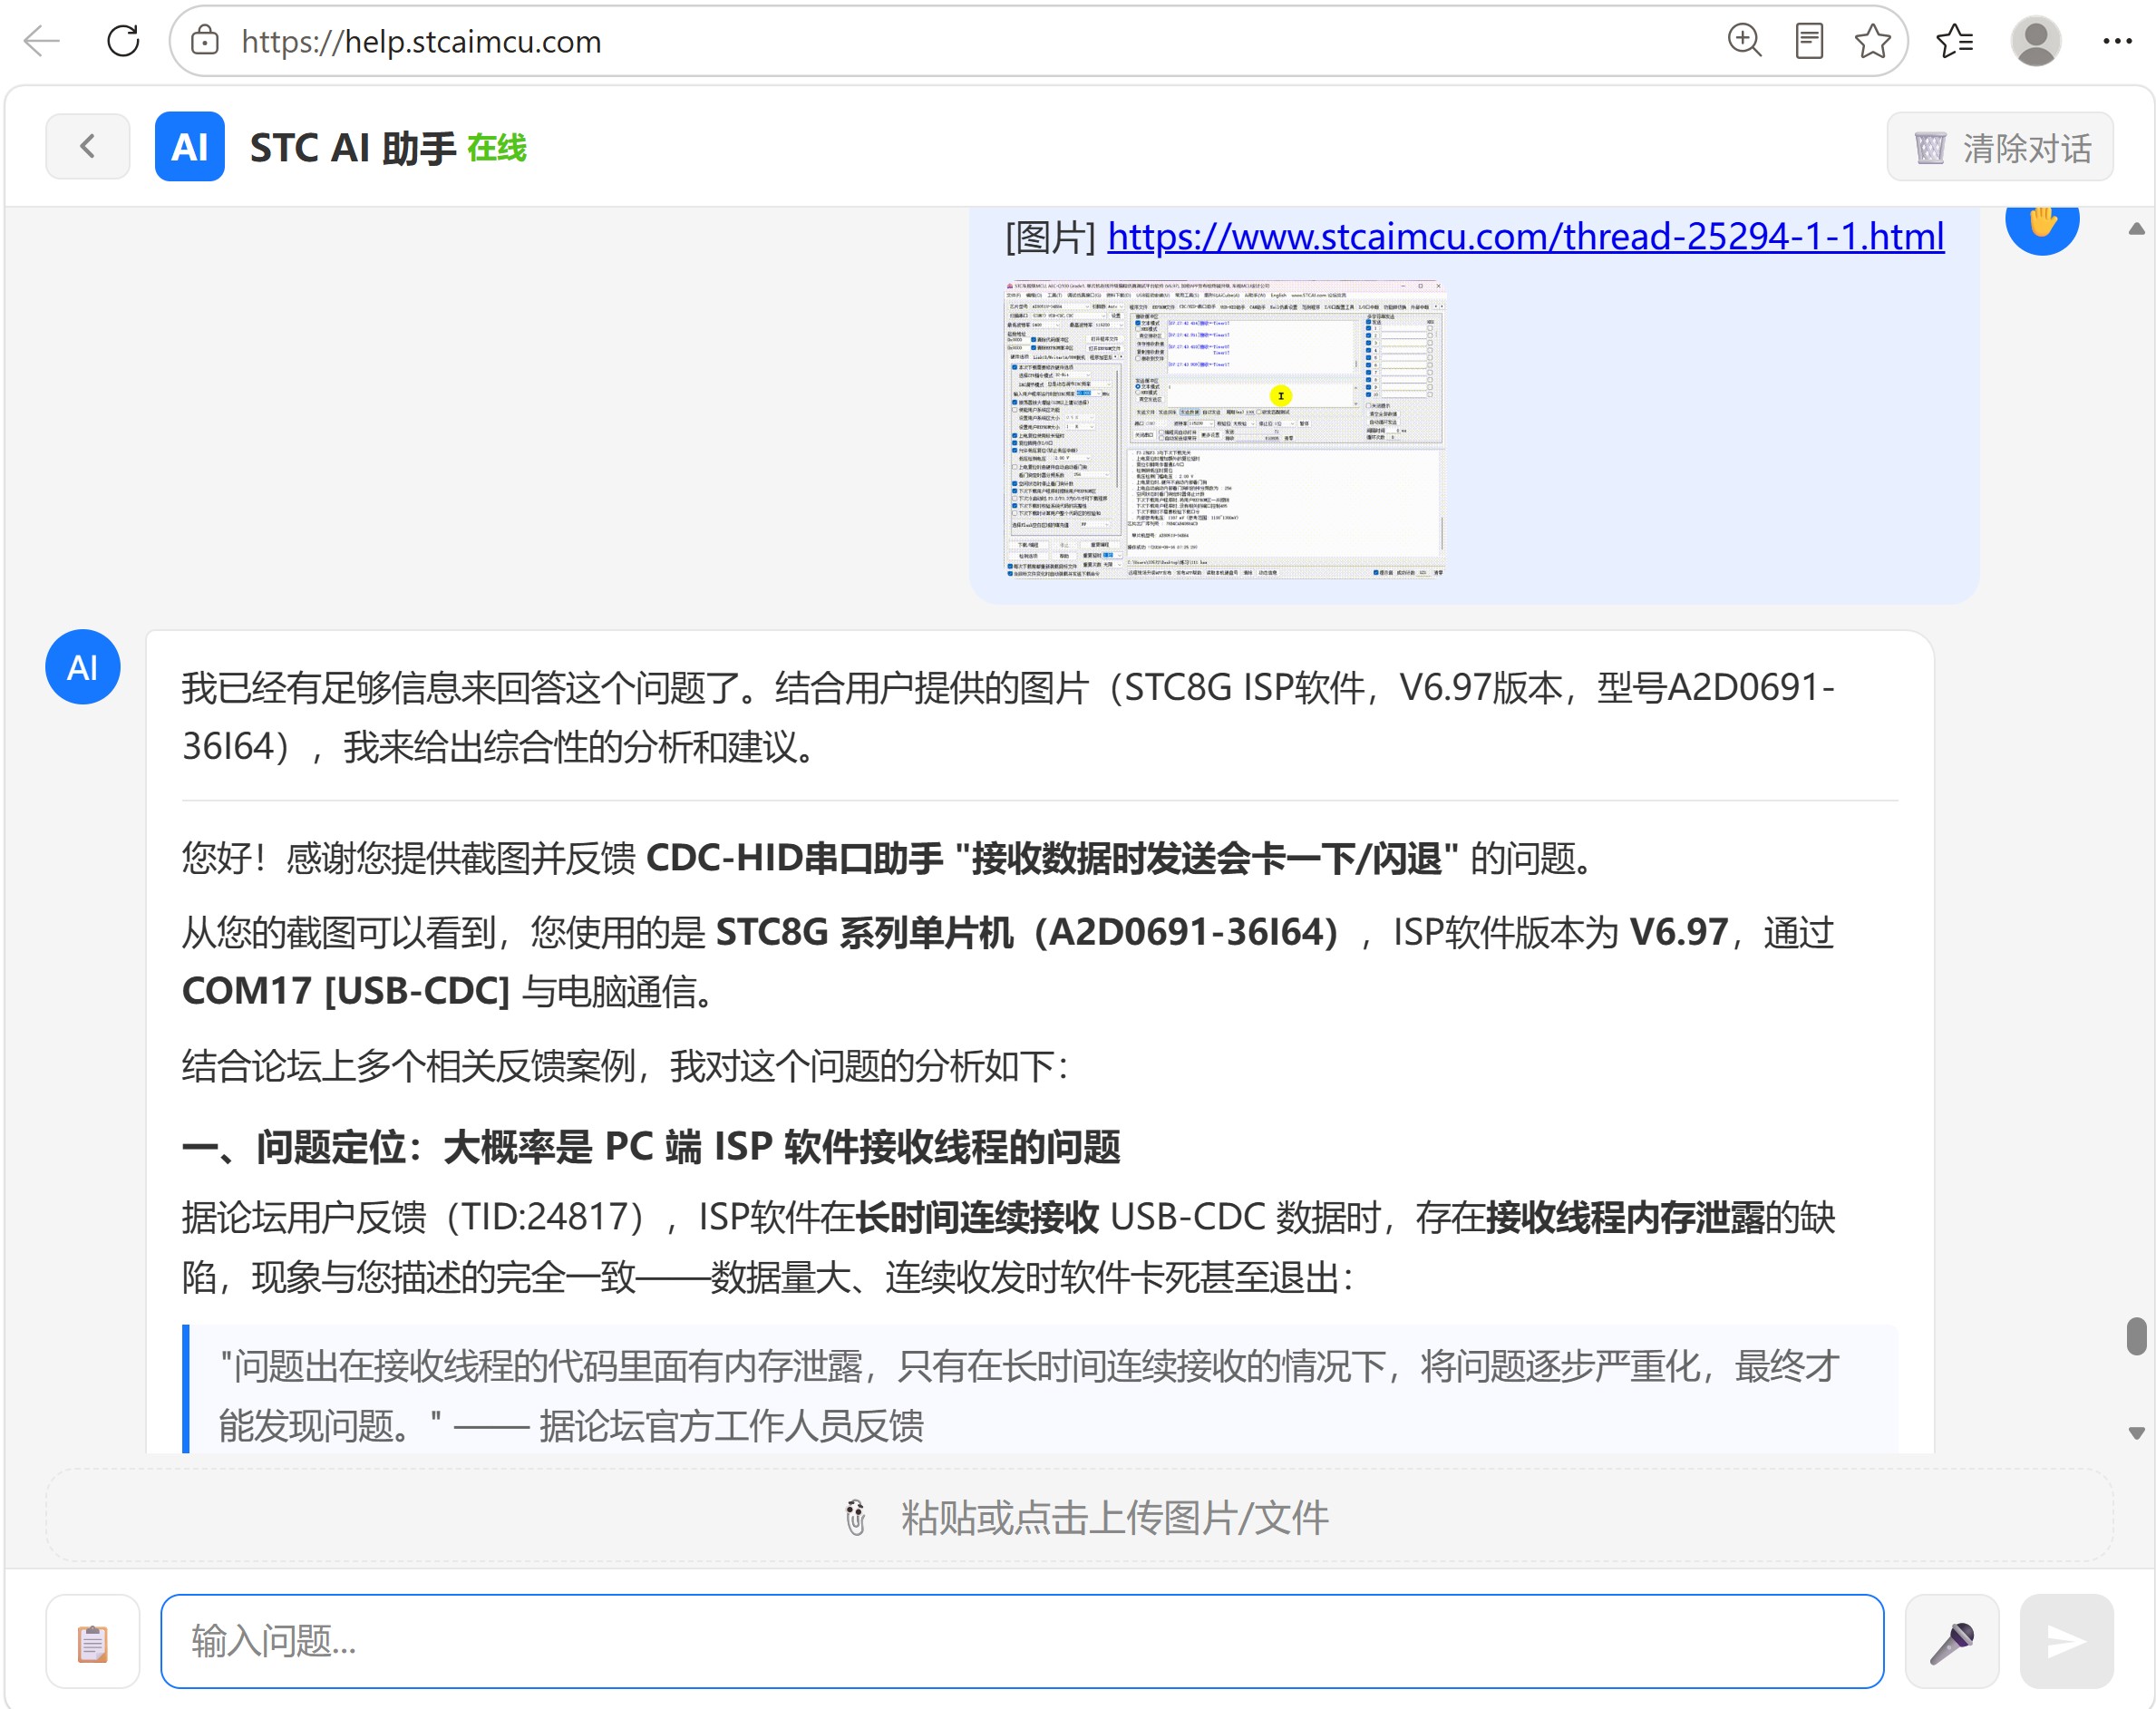
Task: Click the scrollbar up arrow
Action: [2136, 228]
